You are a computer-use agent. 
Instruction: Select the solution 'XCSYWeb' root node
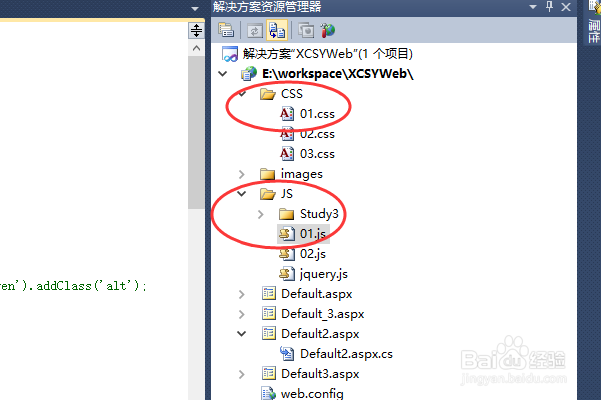[x=327, y=54]
